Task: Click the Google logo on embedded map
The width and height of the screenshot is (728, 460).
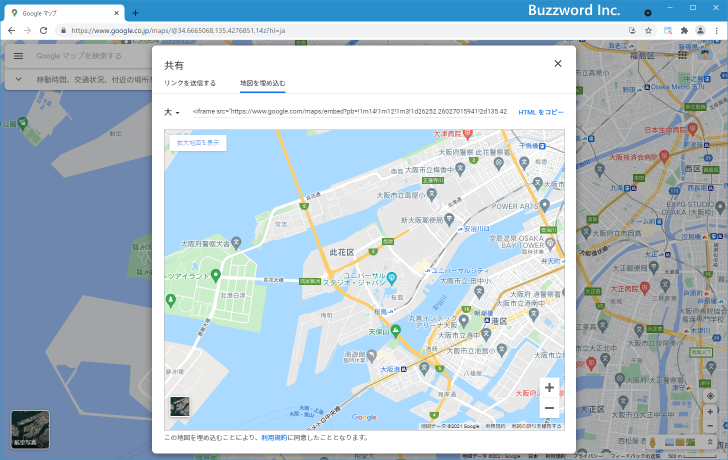Action: 364,417
